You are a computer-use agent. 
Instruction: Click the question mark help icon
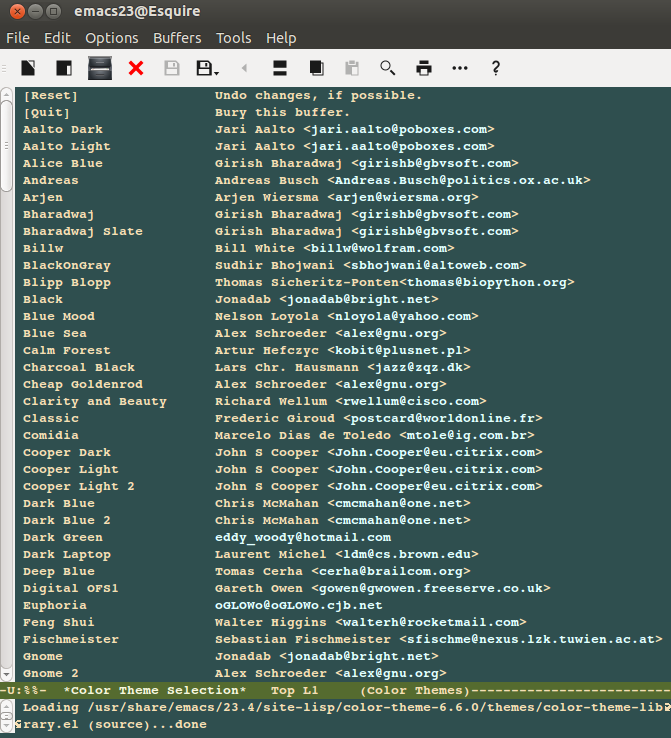coord(495,68)
